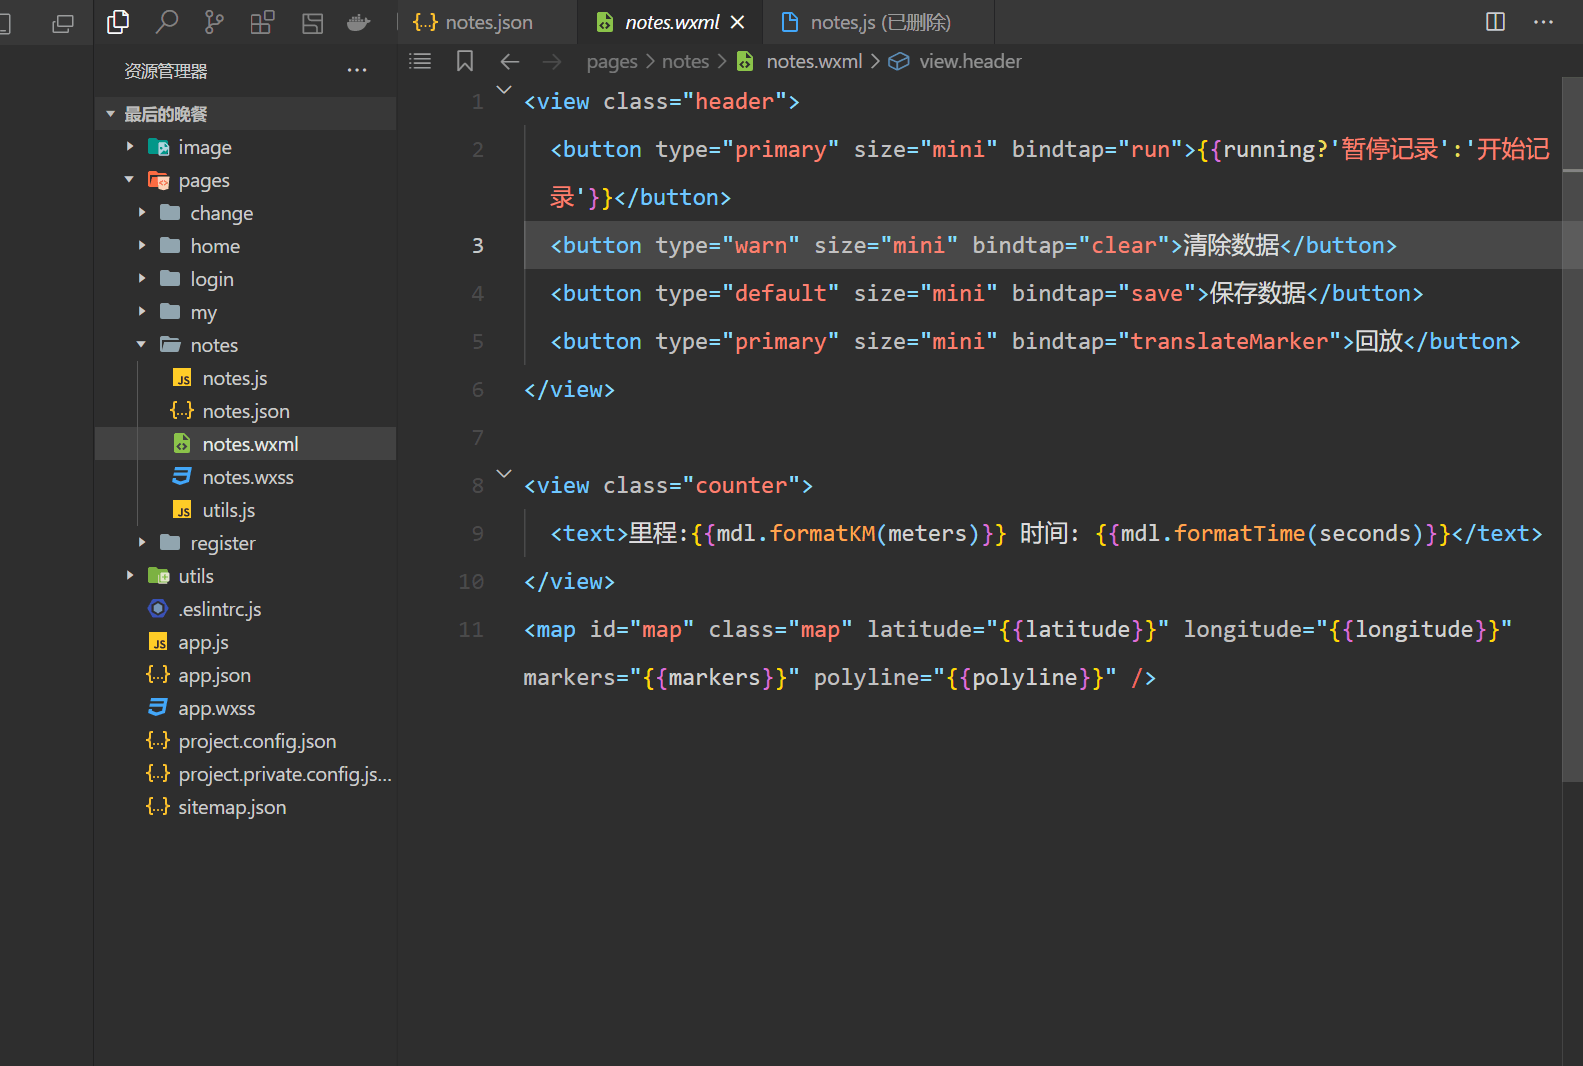Open sitemap.json file
Image resolution: width=1583 pixels, height=1066 pixels.
click(245, 807)
